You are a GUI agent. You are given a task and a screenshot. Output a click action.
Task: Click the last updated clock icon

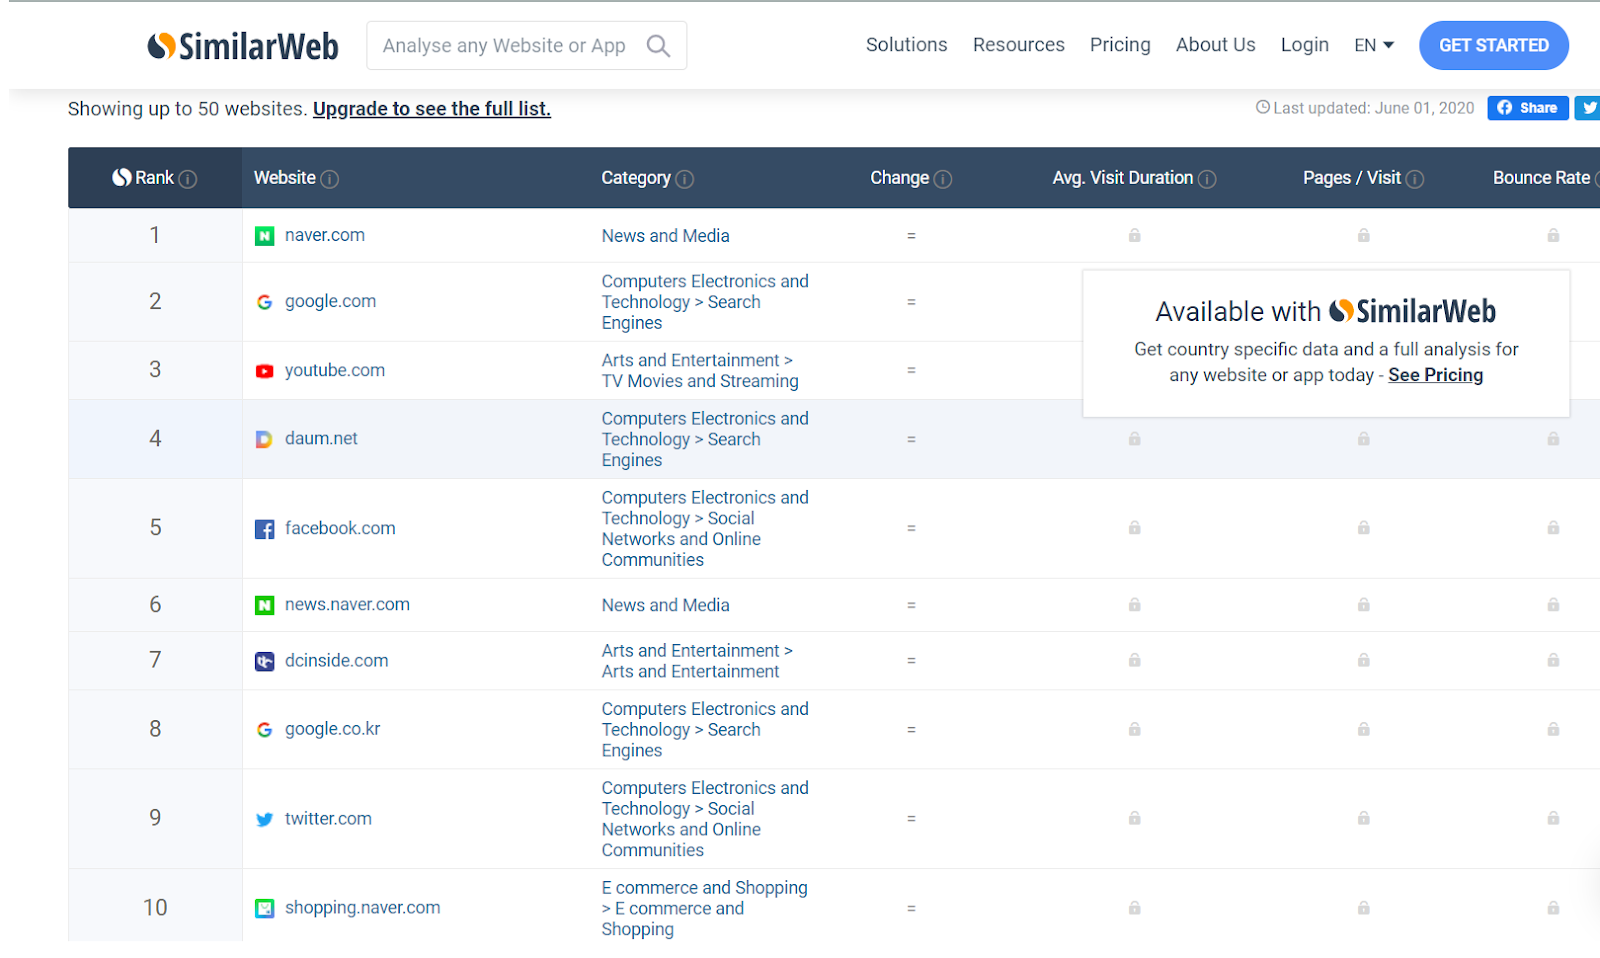click(1263, 107)
